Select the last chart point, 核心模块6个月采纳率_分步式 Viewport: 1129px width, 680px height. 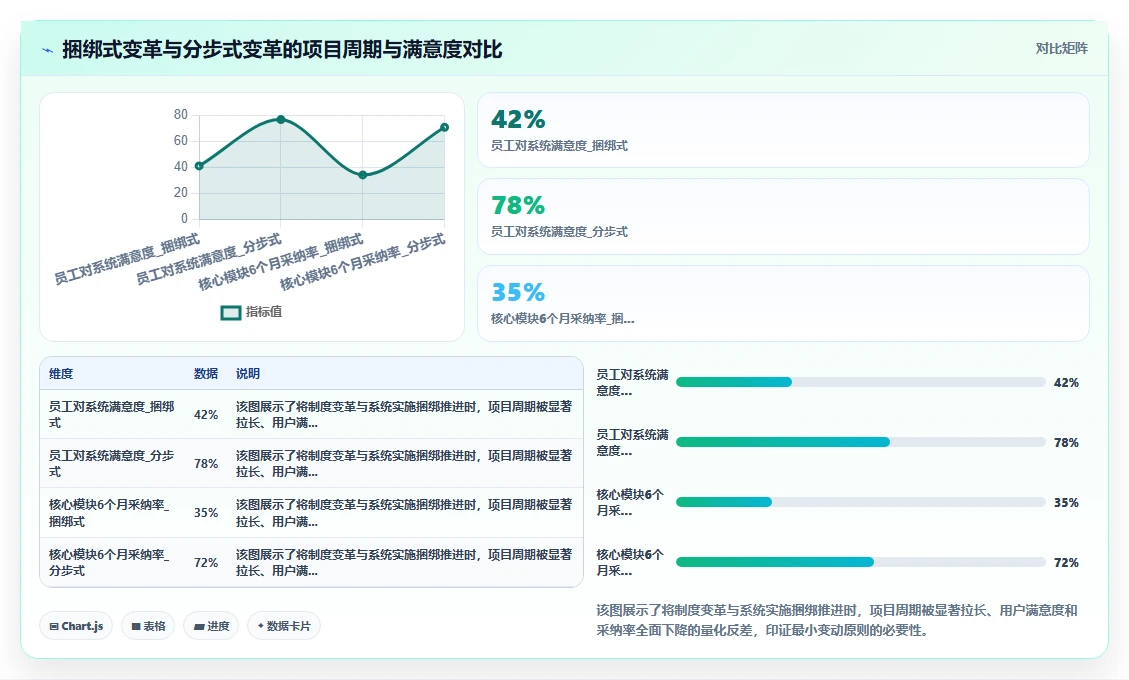tap(444, 128)
